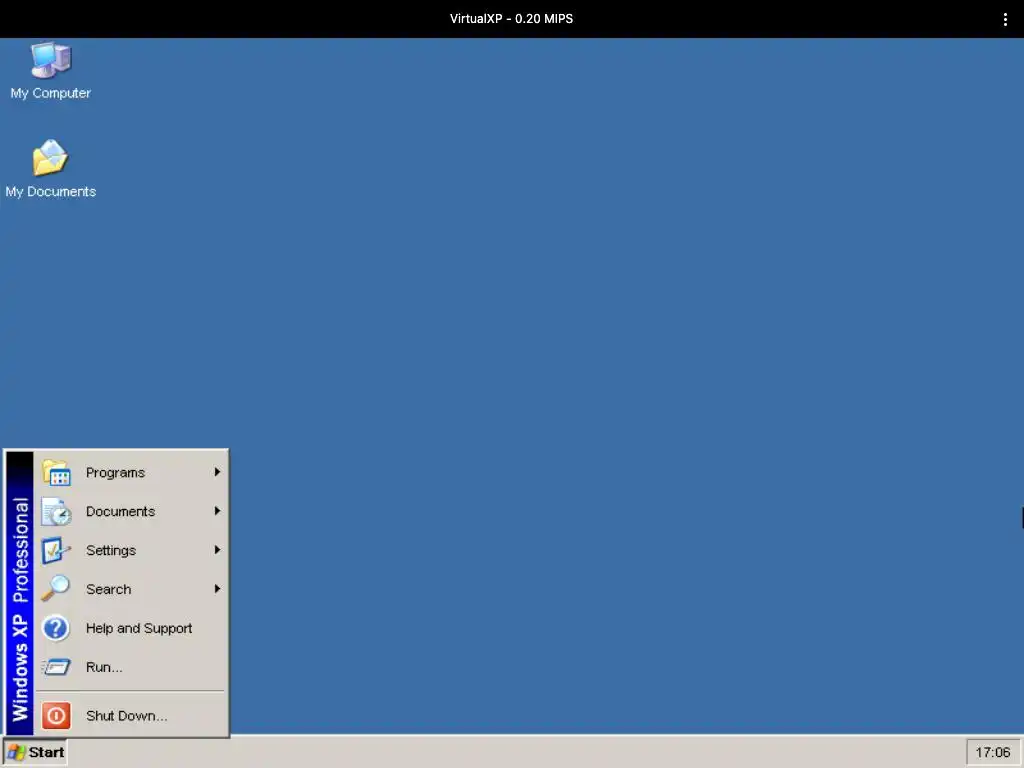The image size is (1024, 768).
Task: Click the Windows flag logo on Start
Action: (x=16, y=752)
